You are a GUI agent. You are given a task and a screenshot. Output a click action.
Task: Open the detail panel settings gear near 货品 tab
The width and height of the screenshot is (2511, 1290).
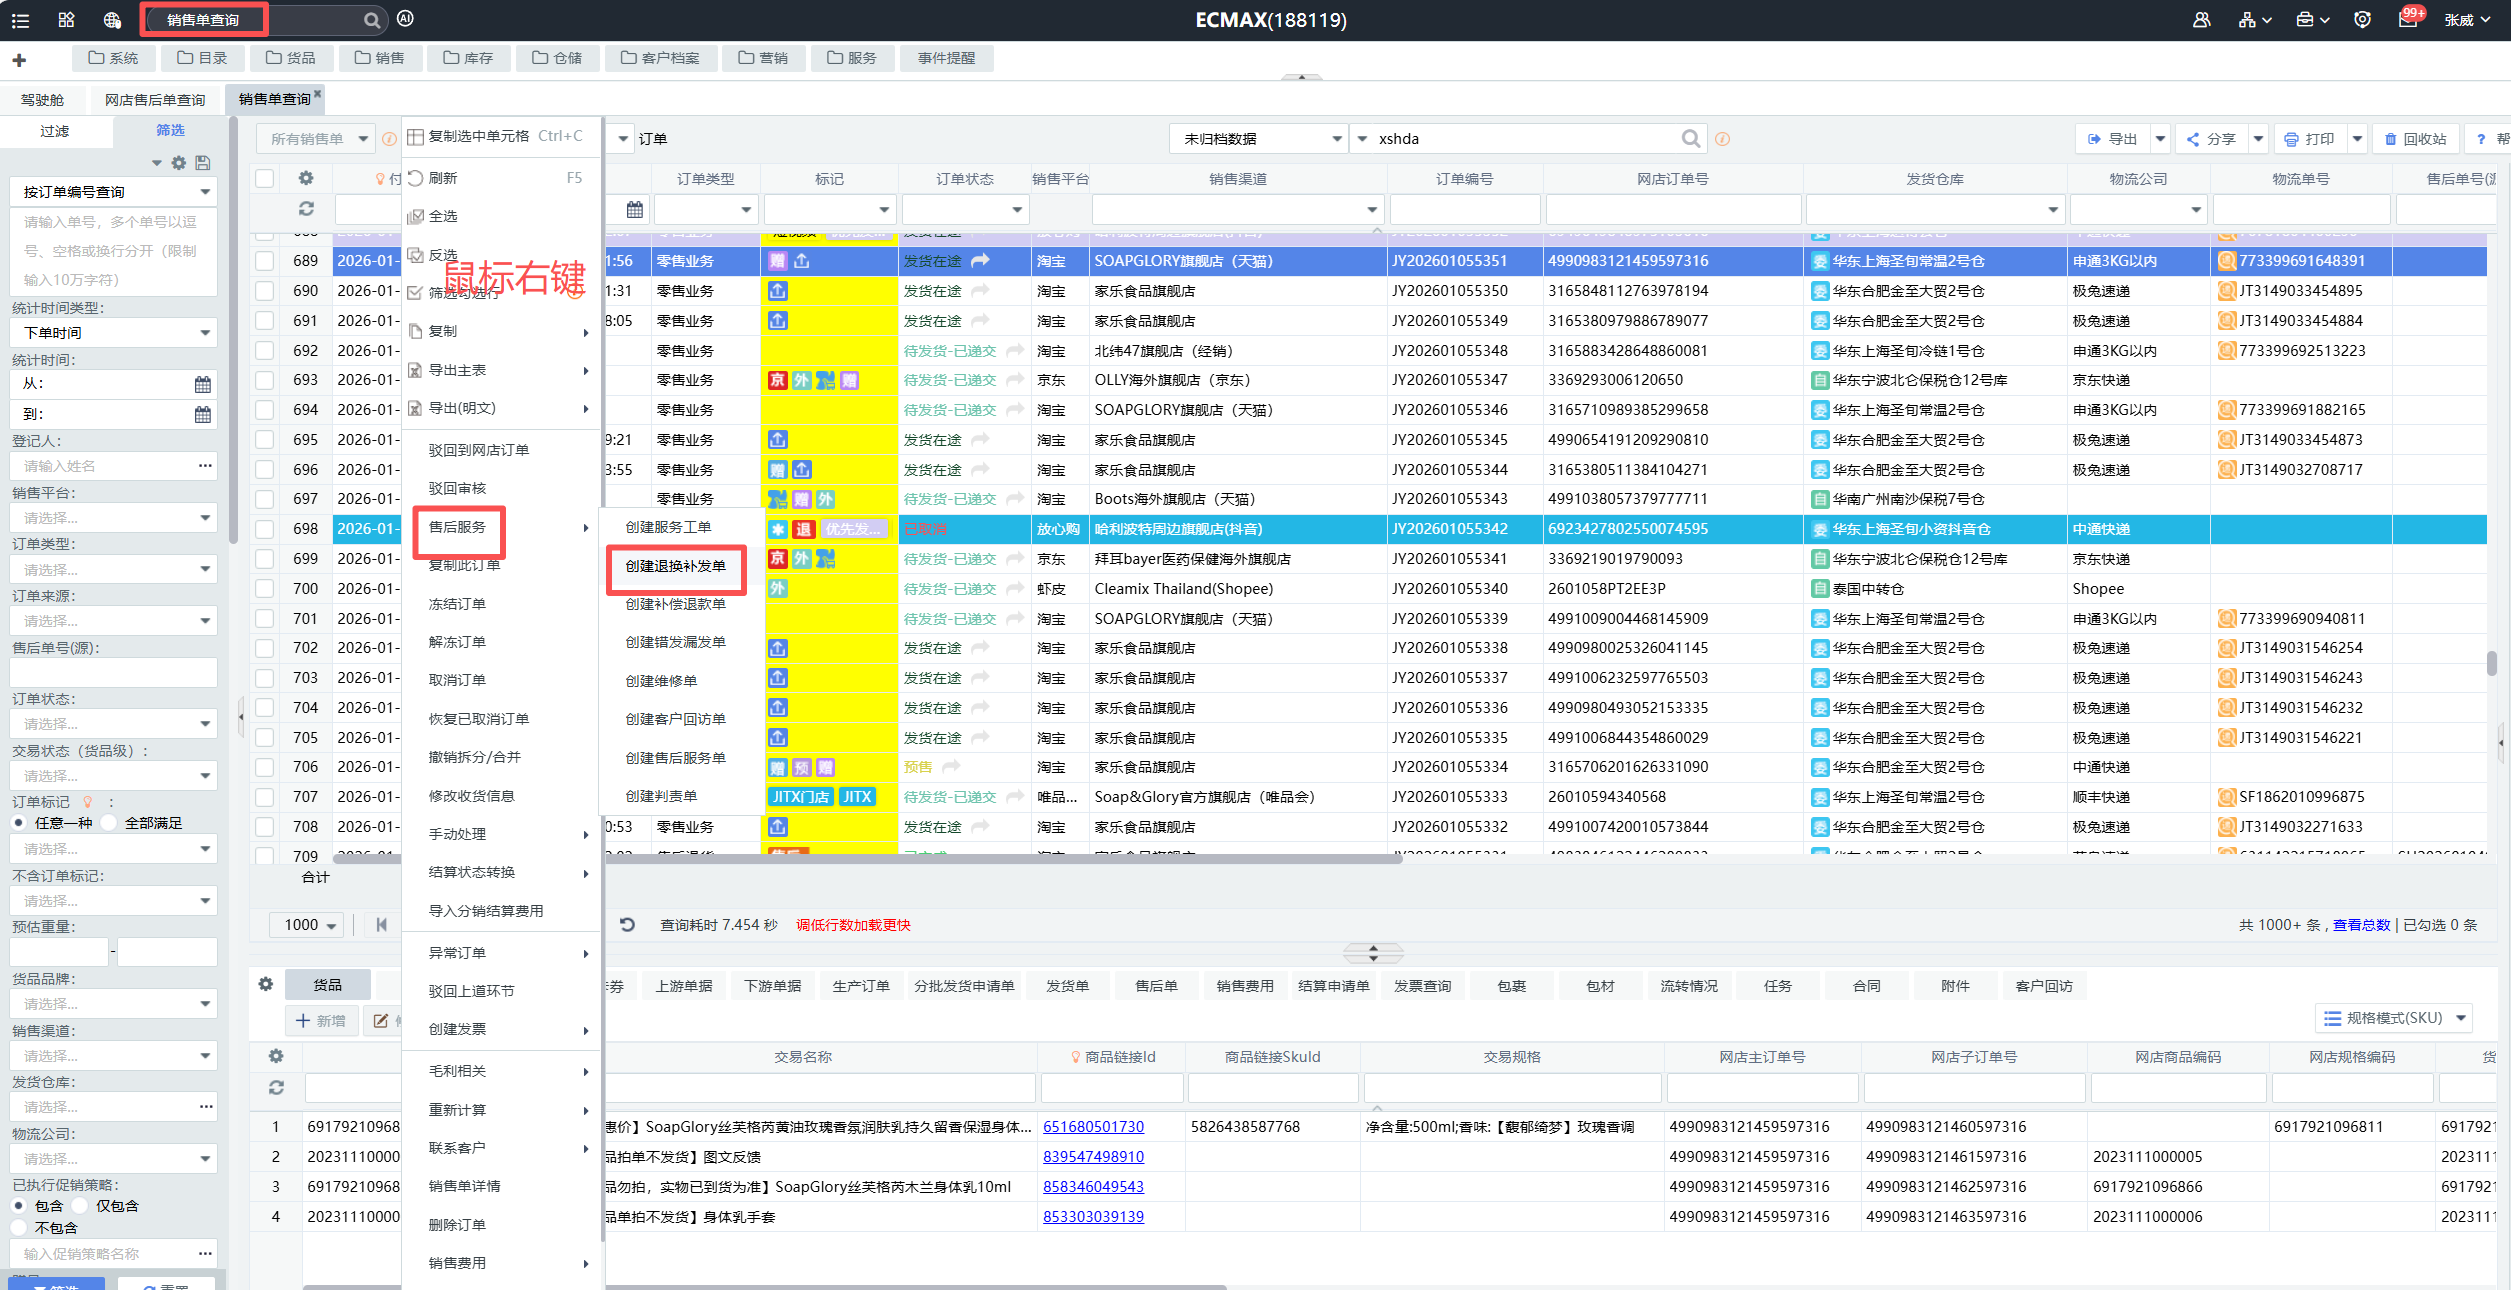pyautogui.click(x=266, y=984)
